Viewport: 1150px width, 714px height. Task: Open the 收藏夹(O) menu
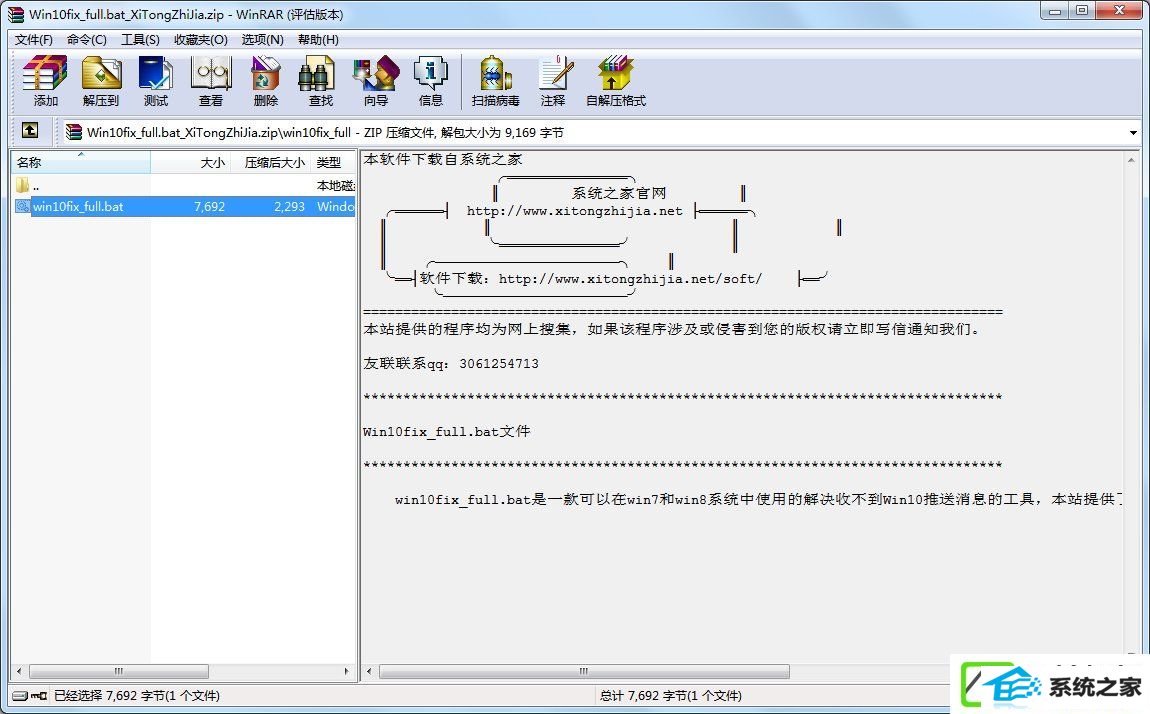click(200, 40)
